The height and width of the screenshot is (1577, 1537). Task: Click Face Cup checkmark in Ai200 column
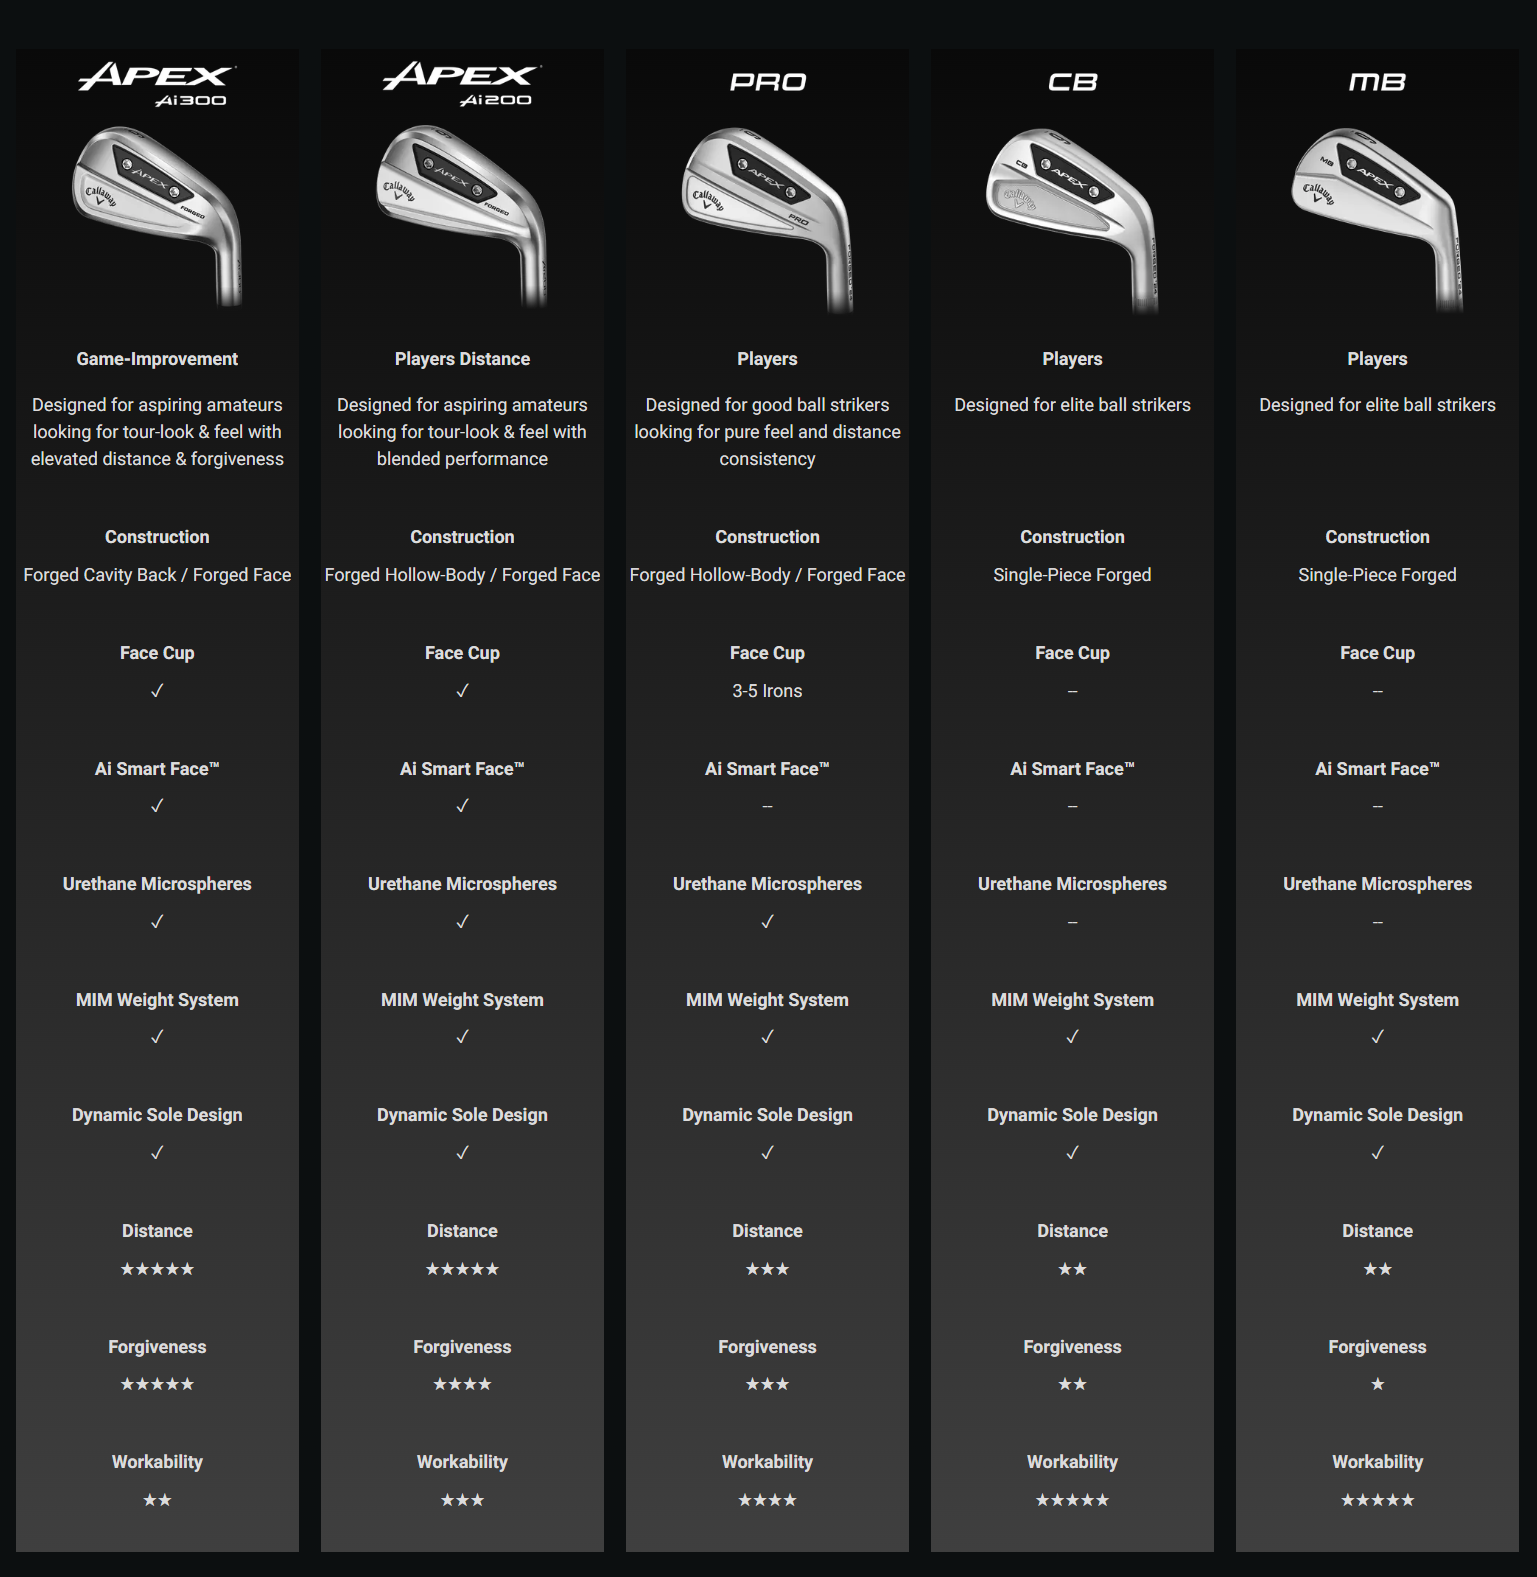coord(462,691)
